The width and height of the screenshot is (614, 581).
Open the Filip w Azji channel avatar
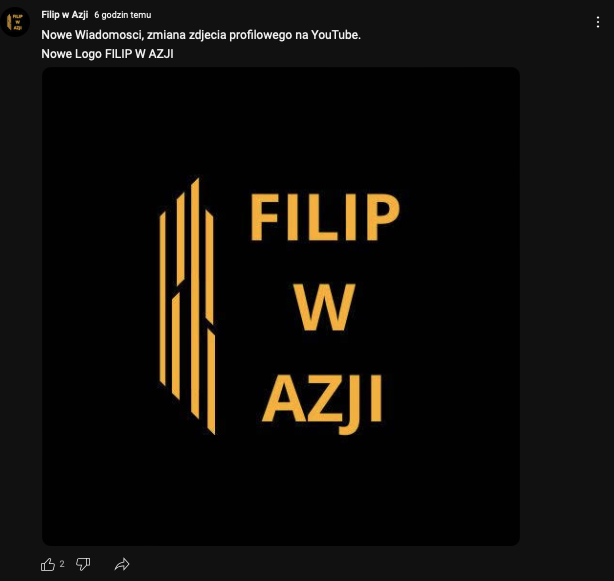15,22
